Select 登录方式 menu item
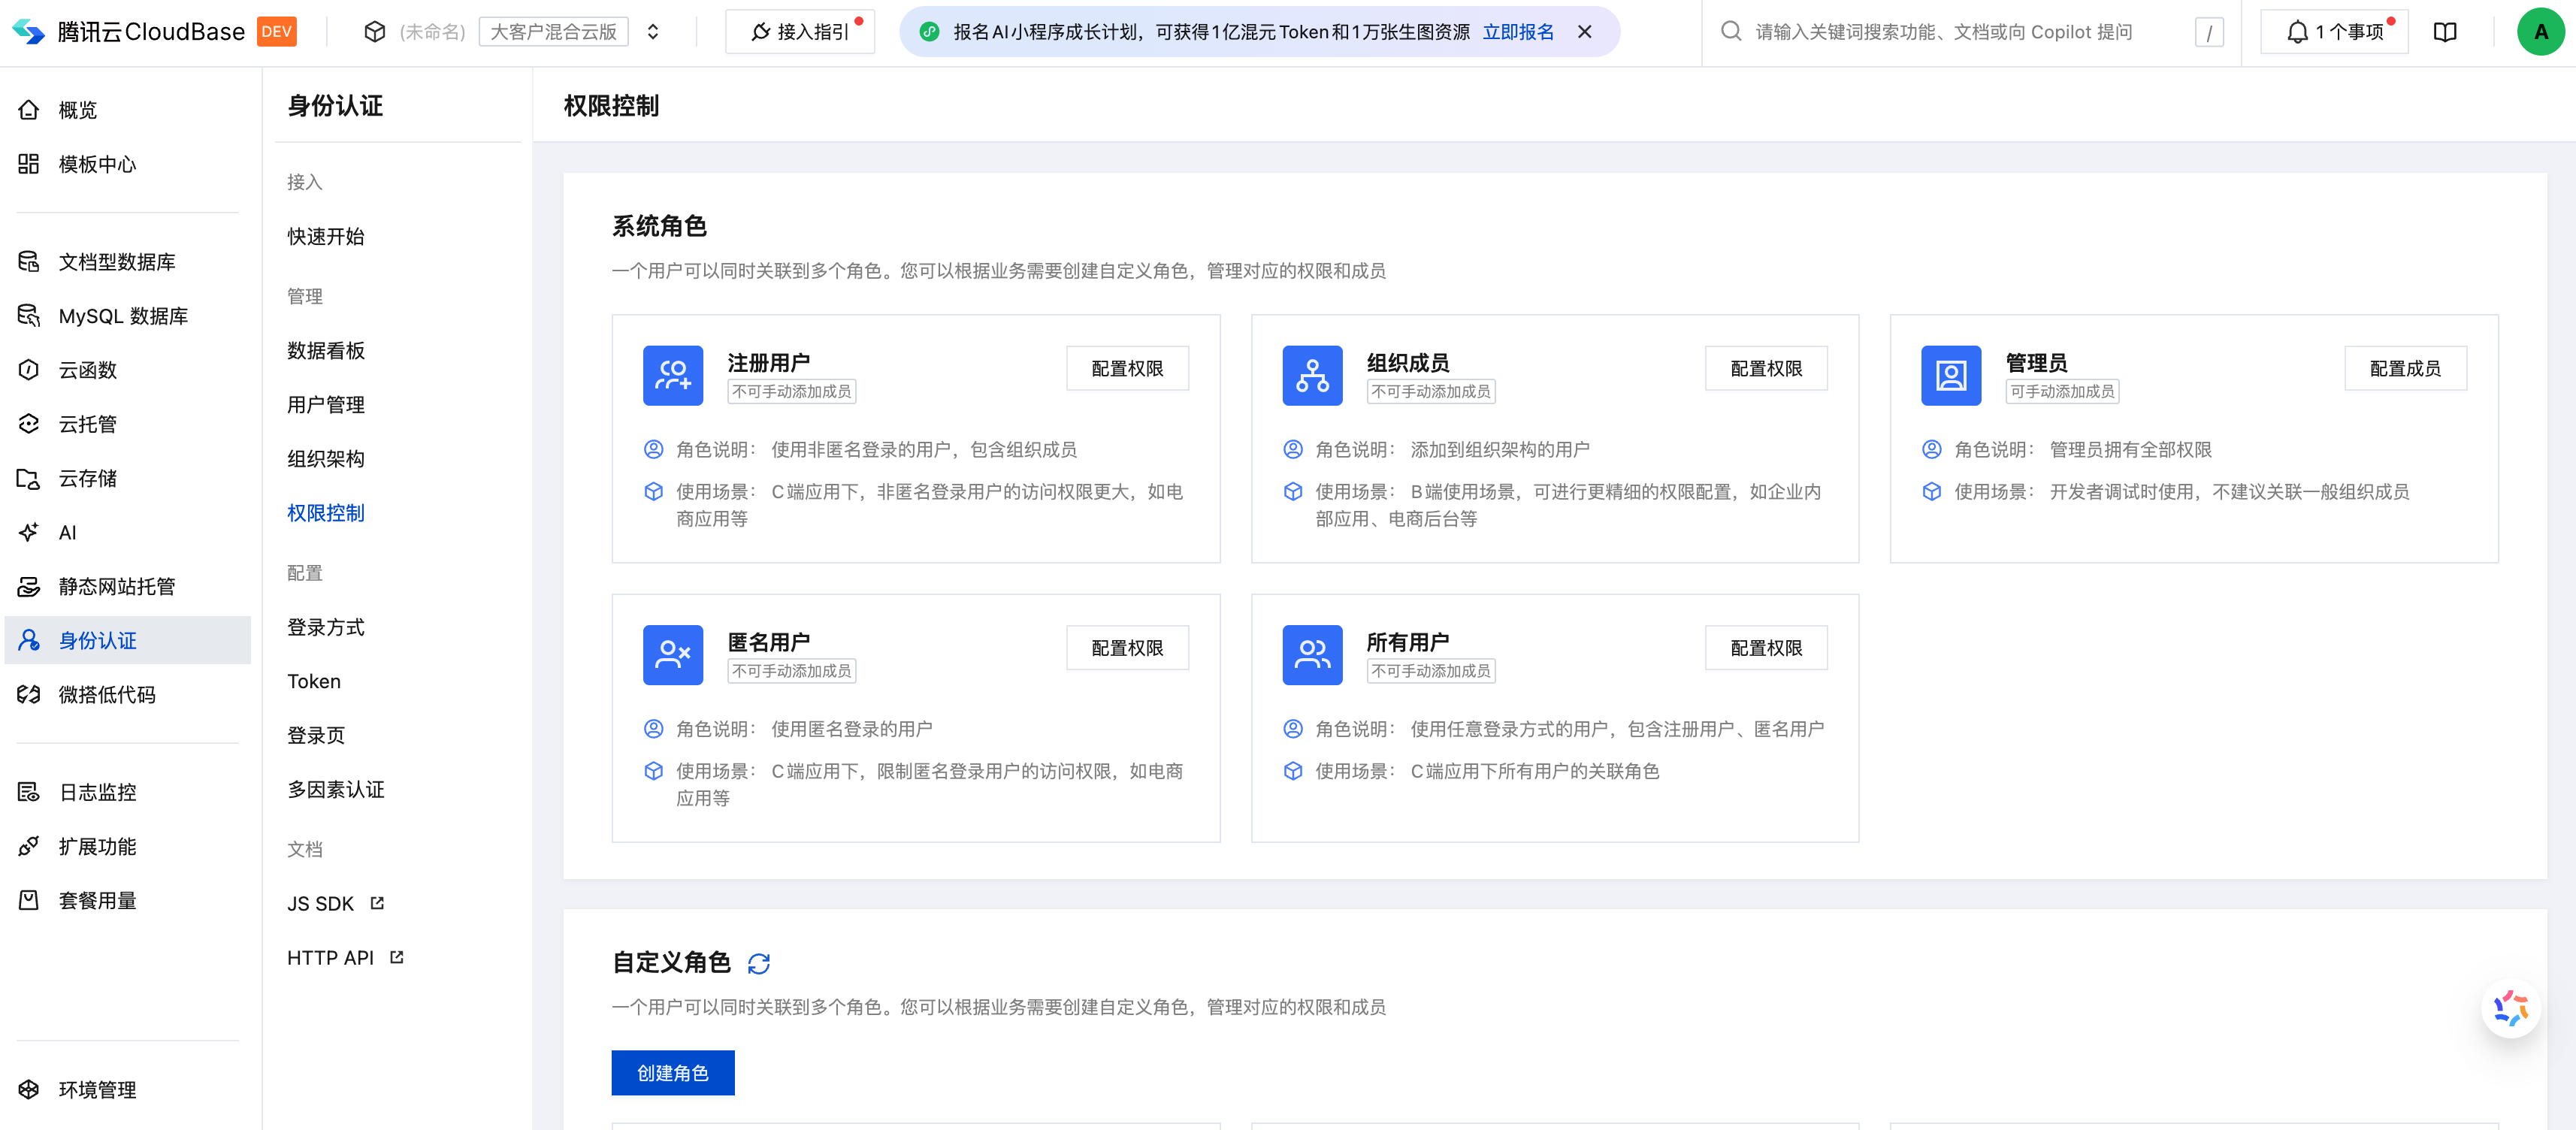The width and height of the screenshot is (2576, 1130). coord(326,627)
